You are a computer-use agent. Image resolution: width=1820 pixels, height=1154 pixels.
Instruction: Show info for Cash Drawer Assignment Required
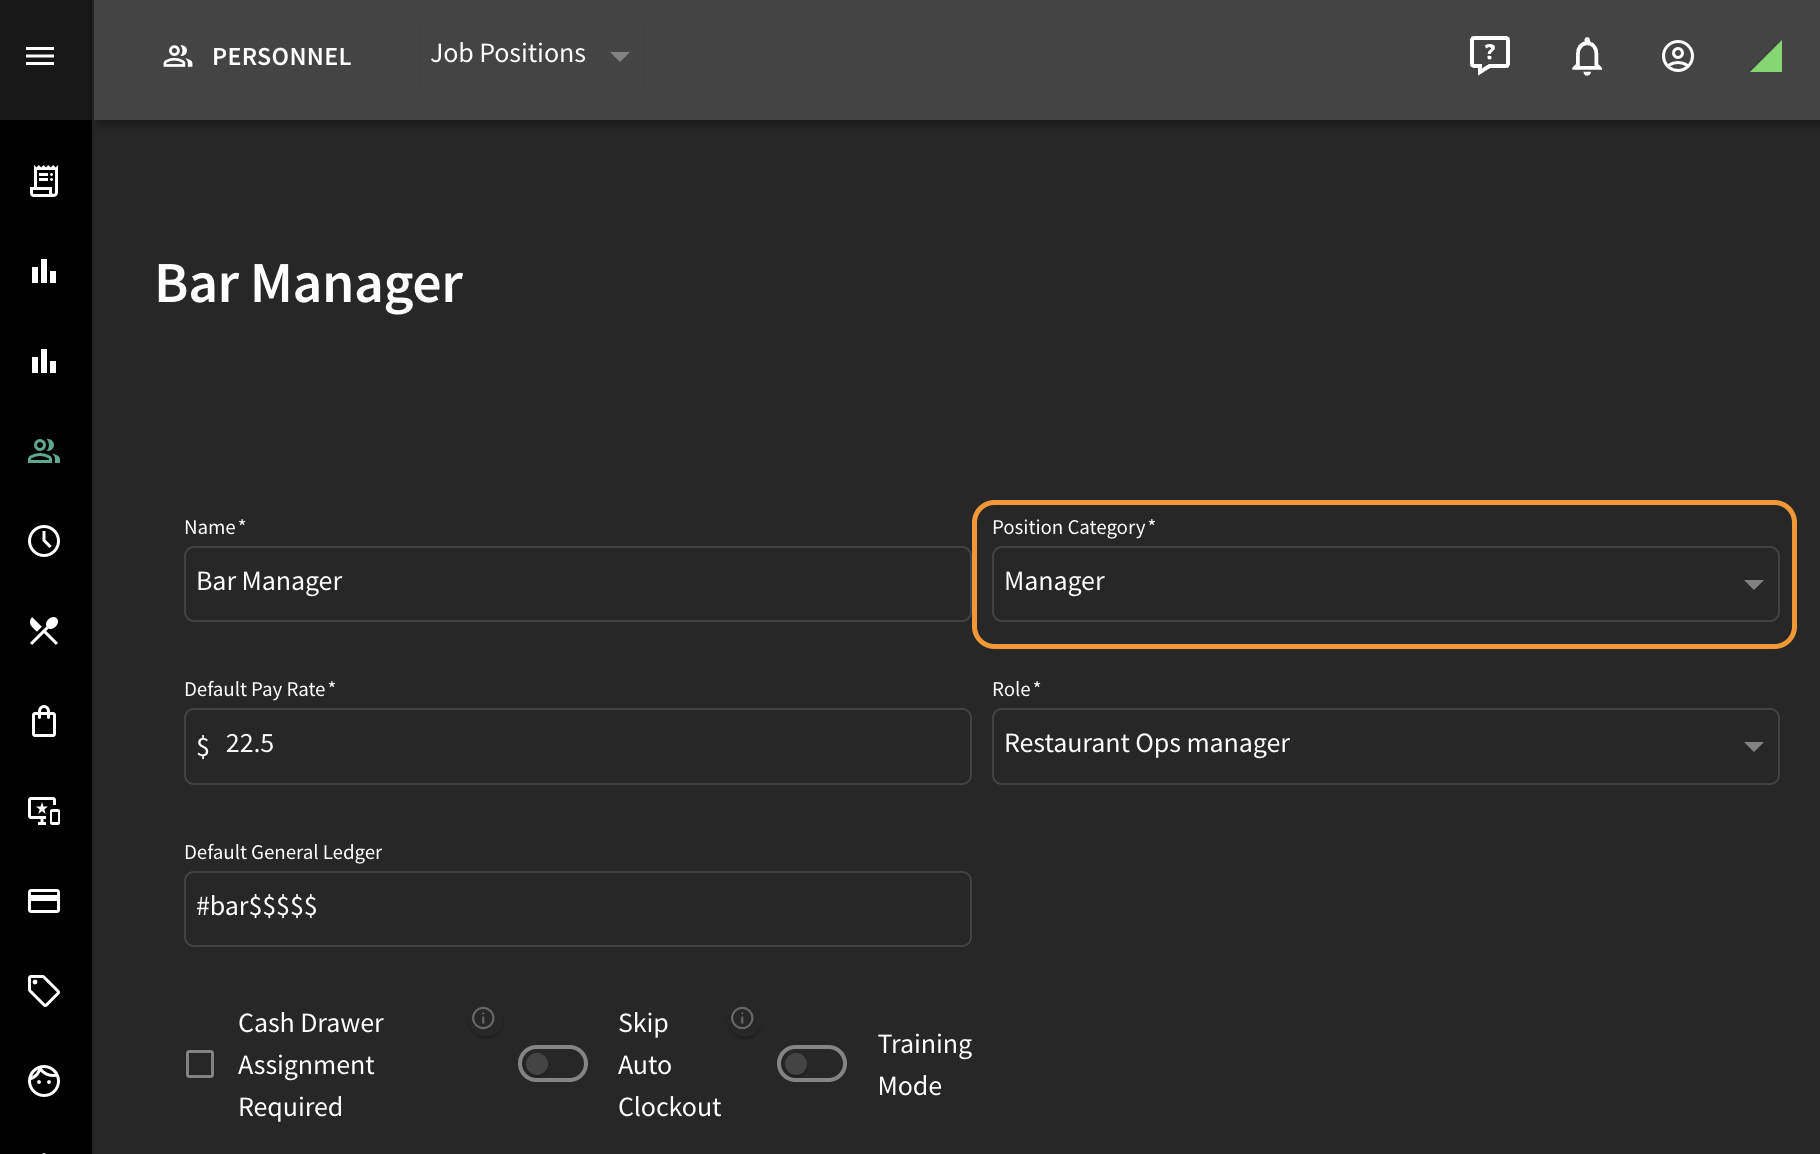(483, 1018)
